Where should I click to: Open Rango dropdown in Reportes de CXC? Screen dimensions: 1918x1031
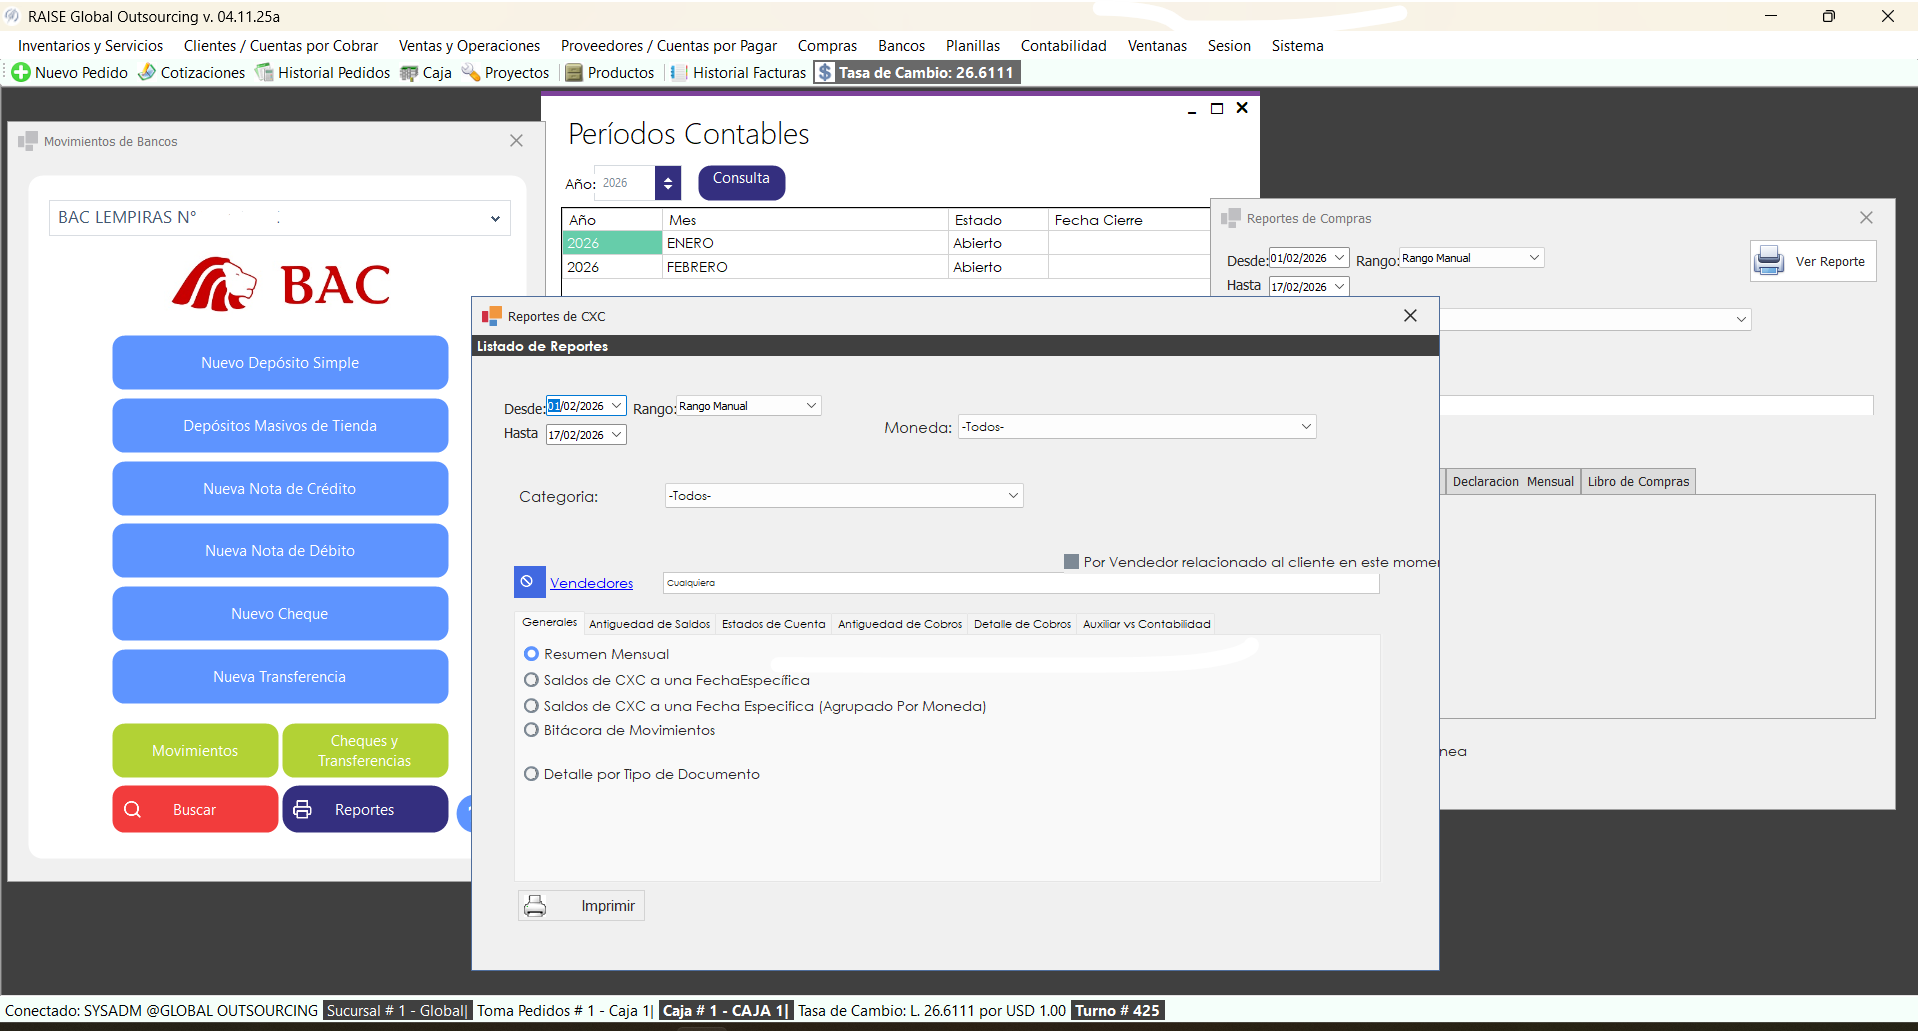811,406
